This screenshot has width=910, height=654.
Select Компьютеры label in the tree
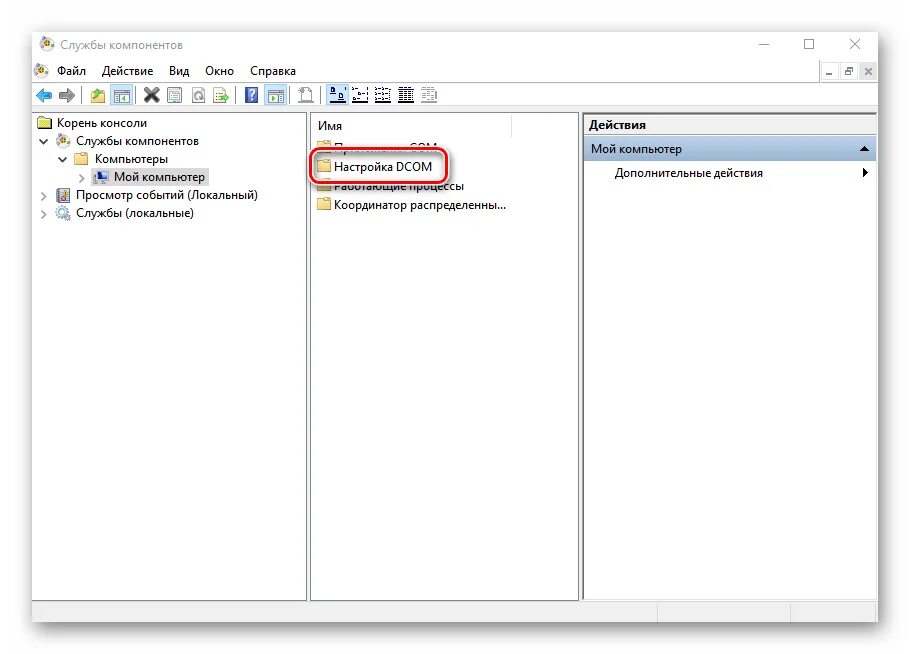[x=131, y=159]
